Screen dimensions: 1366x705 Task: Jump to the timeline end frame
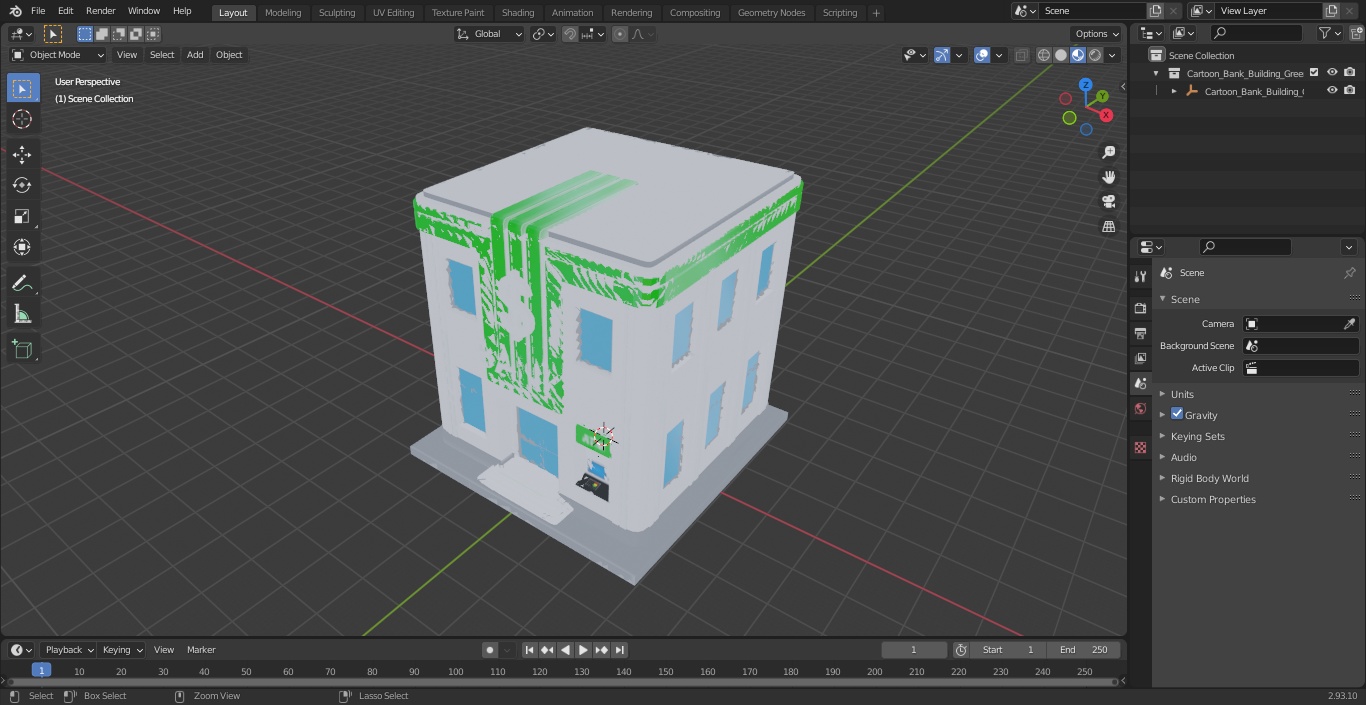tap(620, 650)
